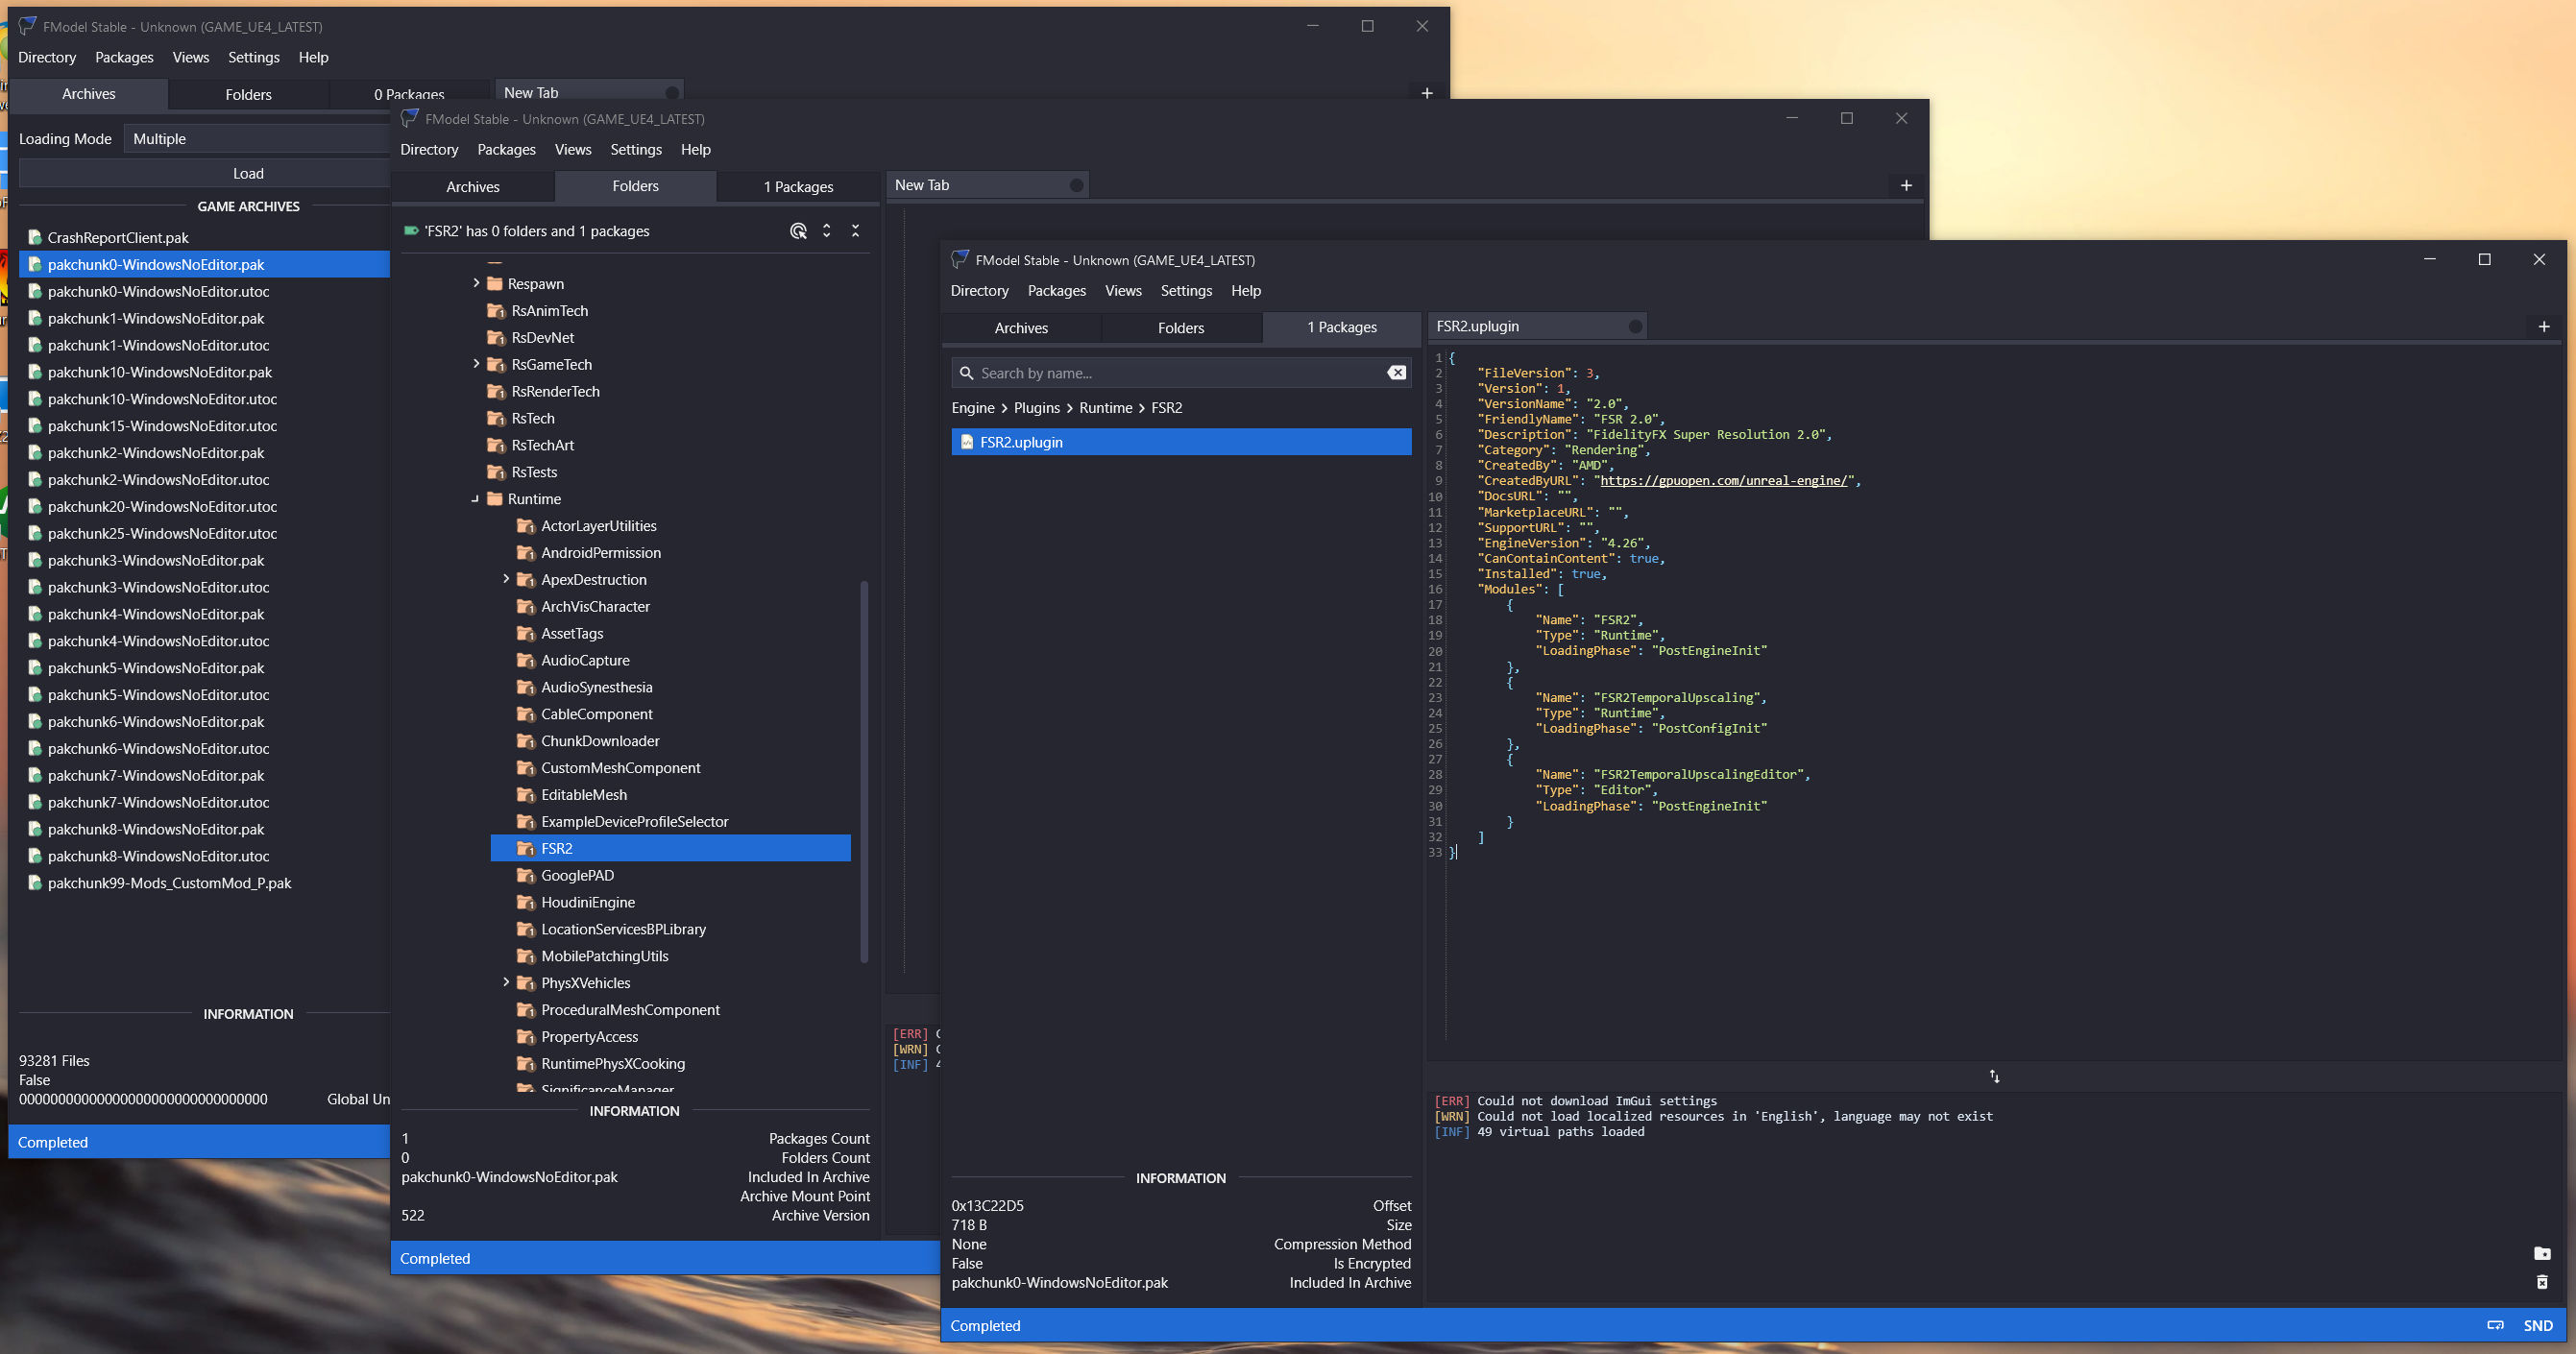
Task: Close the FSR2.uplugin tab using its round button
Action: pyautogui.click(x=1636, y=327)
